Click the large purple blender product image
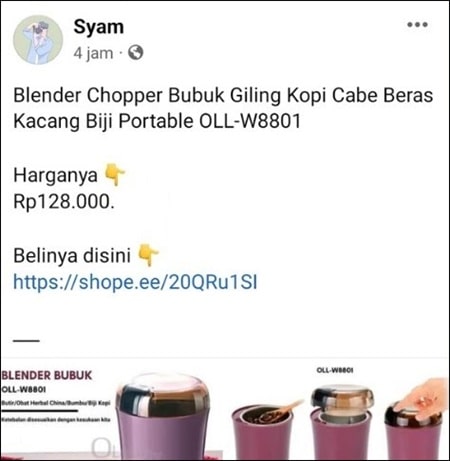This screenshot has width=450, height=461. click(165, 417)
